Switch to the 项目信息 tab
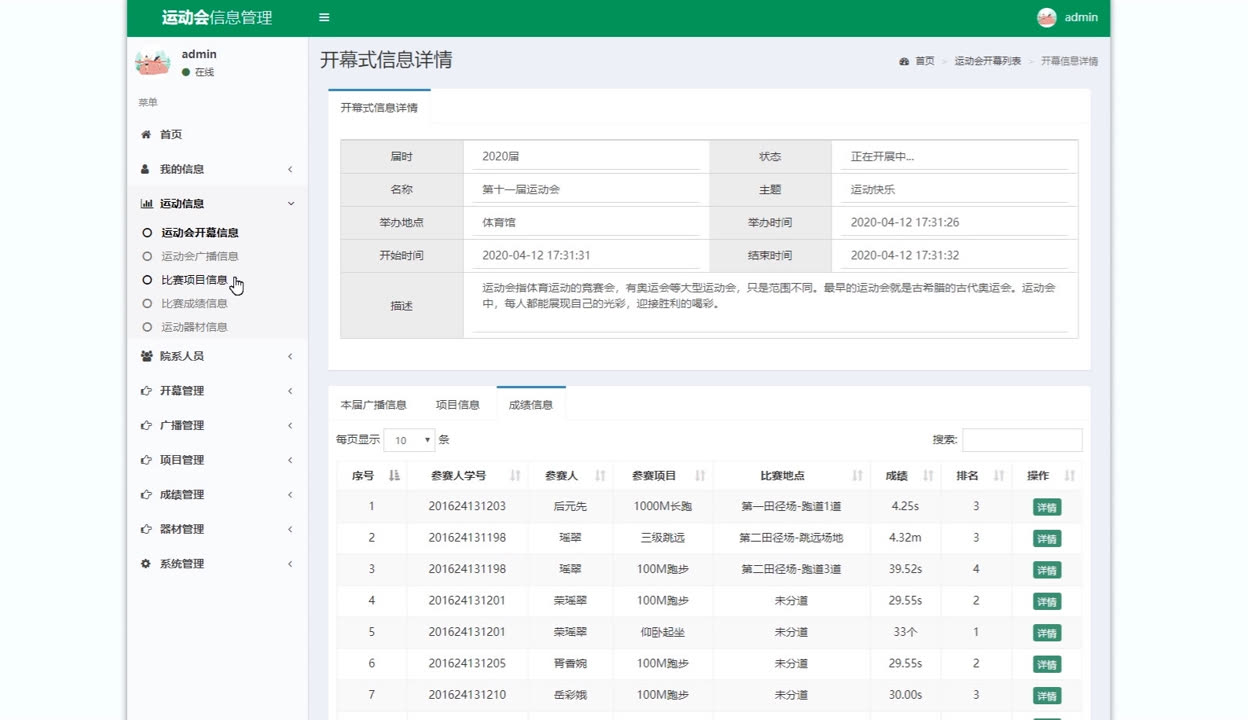Viewport: 1248px width, 720px height. click(x=457, y=405)
